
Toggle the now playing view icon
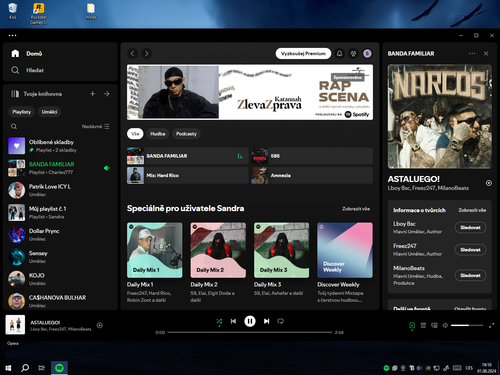pos(412,325)
